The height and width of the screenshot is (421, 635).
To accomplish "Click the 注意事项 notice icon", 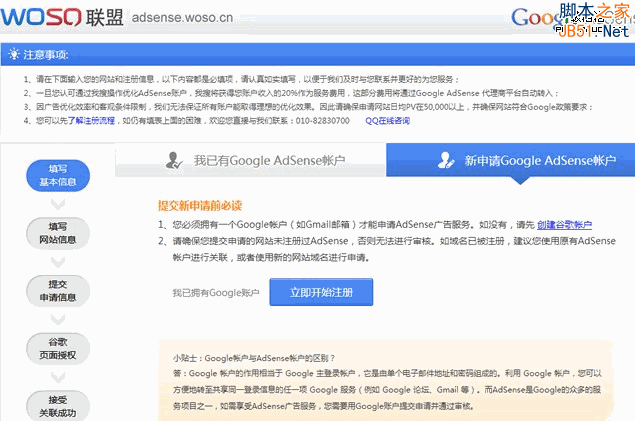I will click(11, 53).
